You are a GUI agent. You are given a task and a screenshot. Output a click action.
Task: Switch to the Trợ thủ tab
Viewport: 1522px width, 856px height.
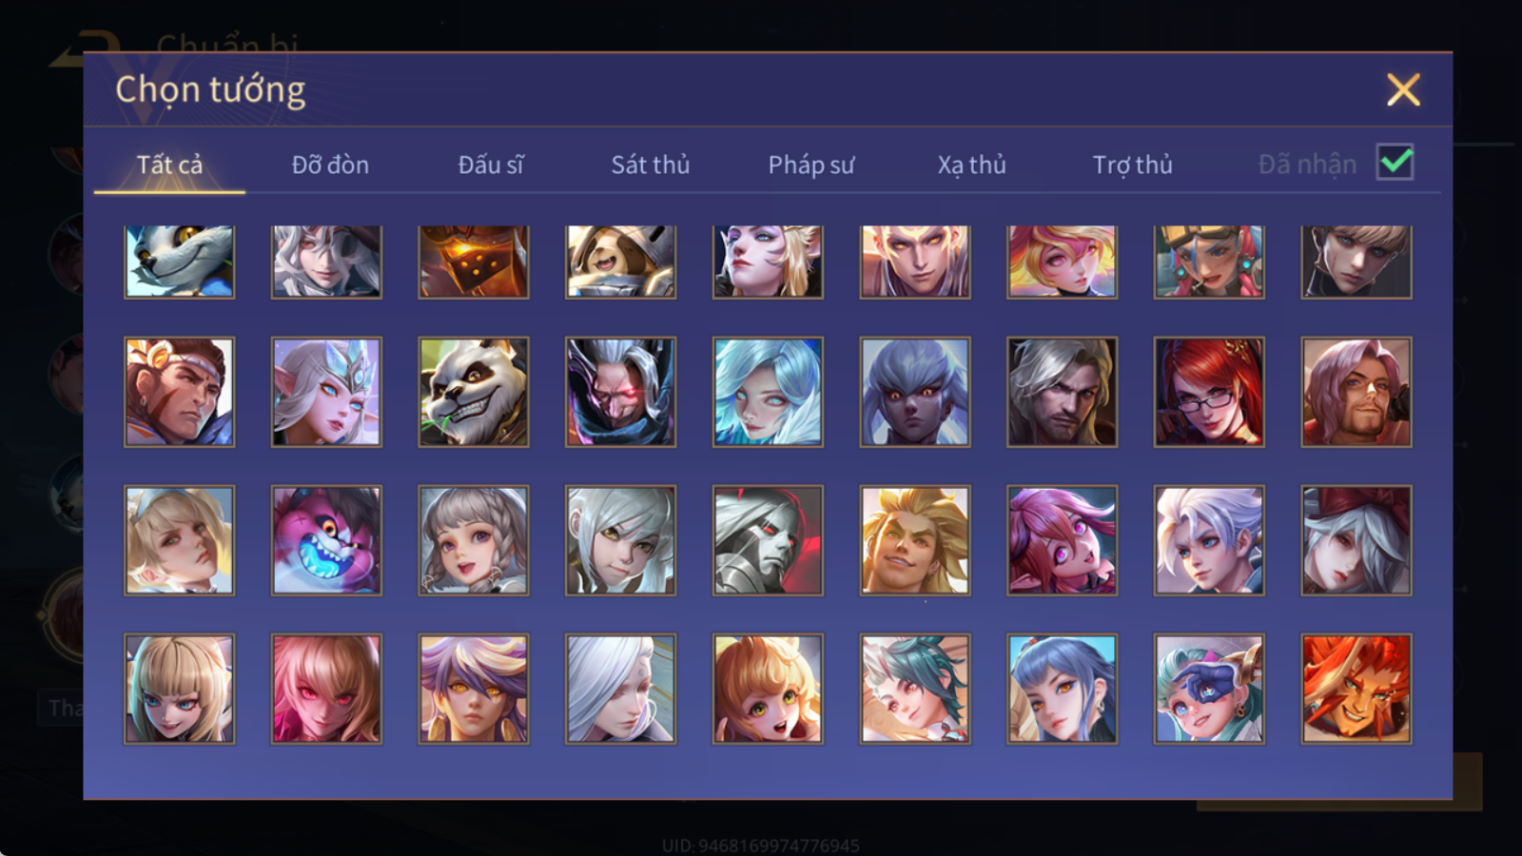pos(1132,165)
